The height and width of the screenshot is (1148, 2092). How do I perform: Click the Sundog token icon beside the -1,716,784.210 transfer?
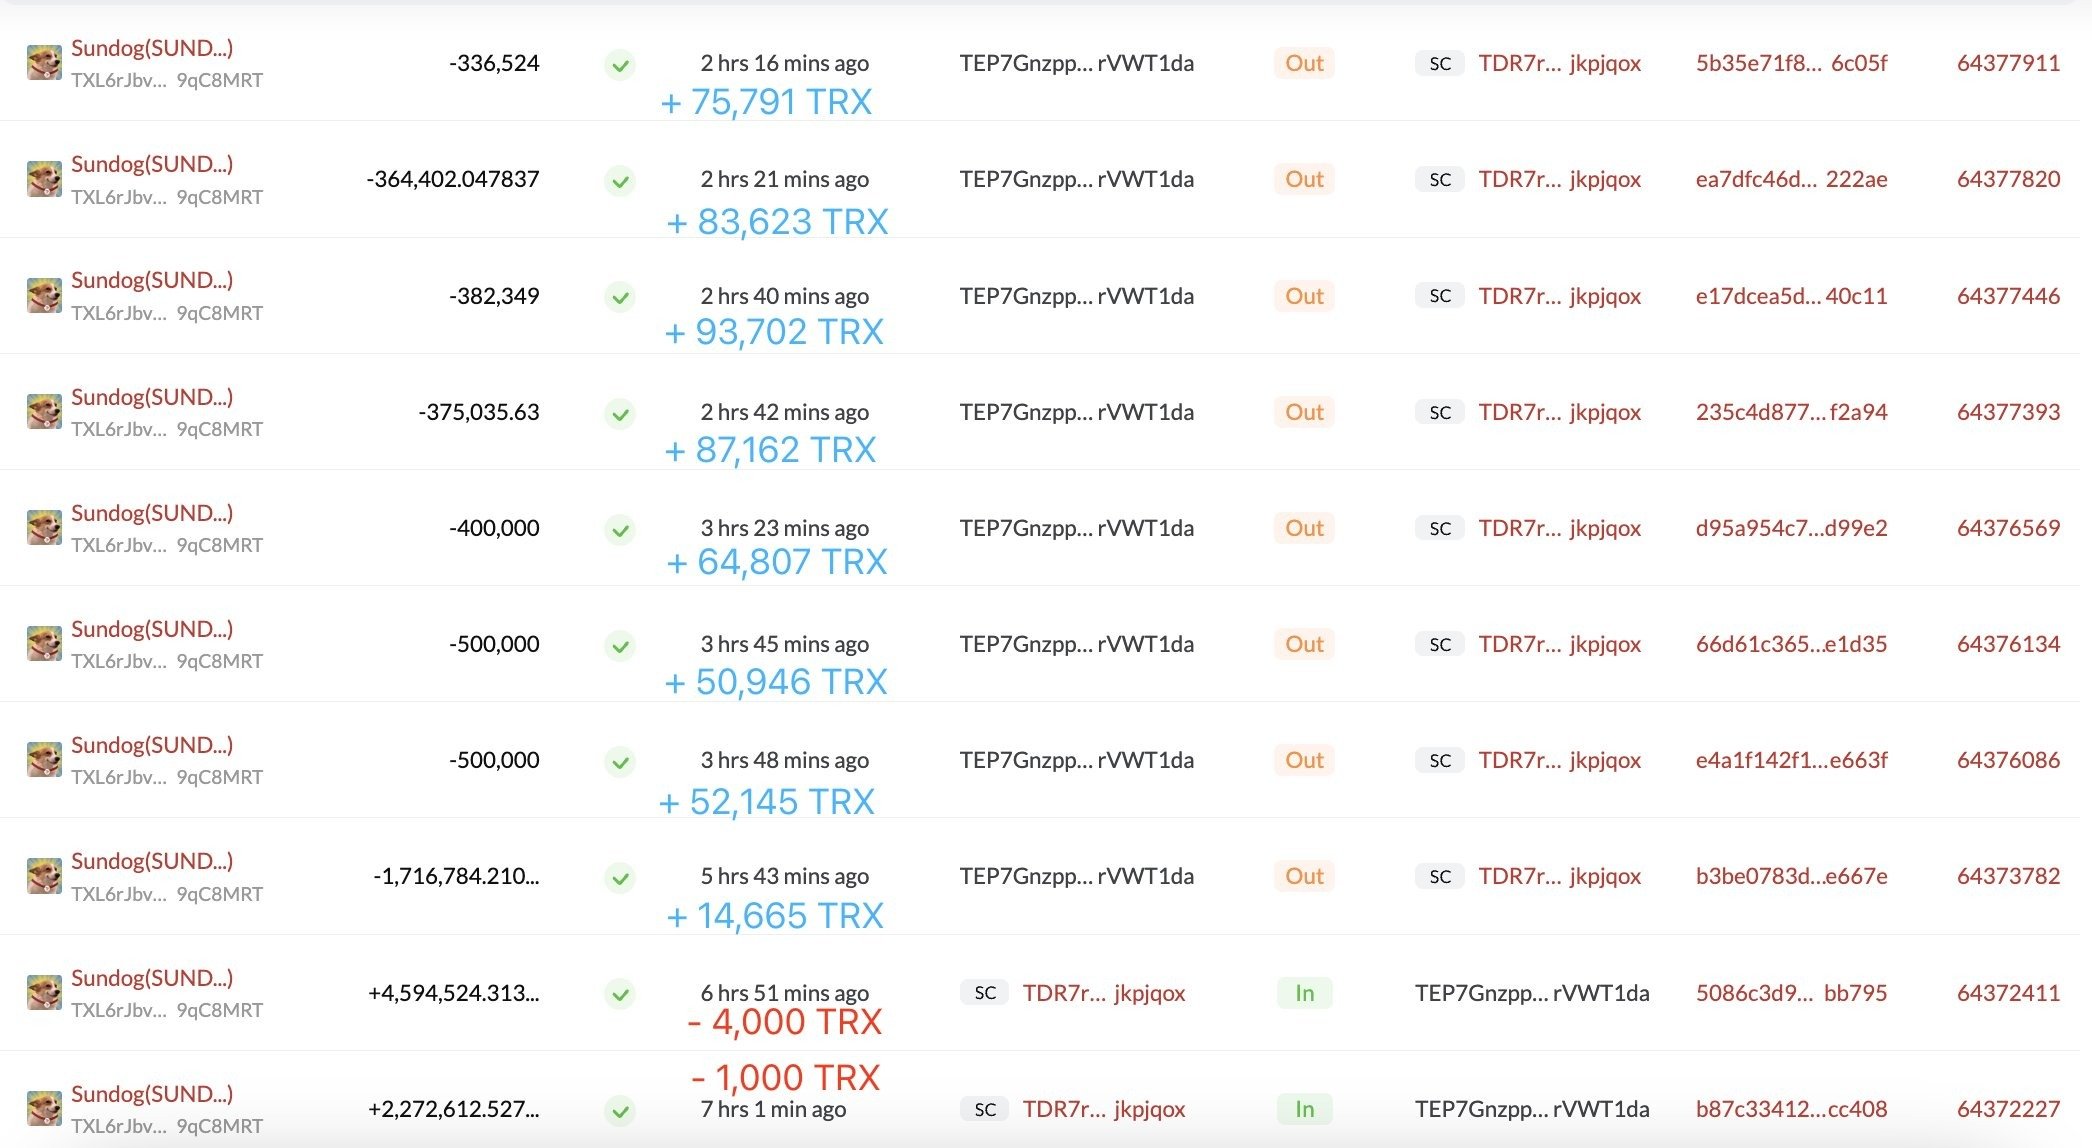44,877
